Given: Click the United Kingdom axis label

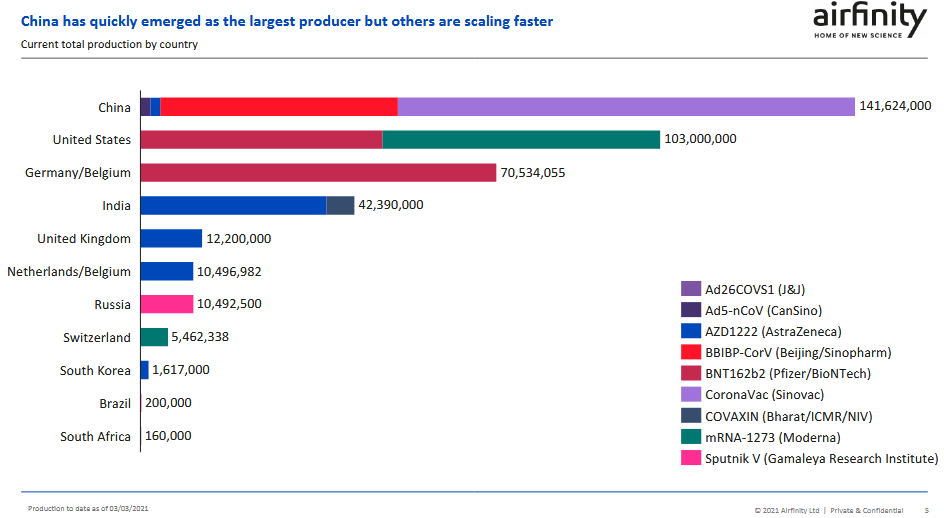Looking at the screenshot, I should [x=84, y=239].
